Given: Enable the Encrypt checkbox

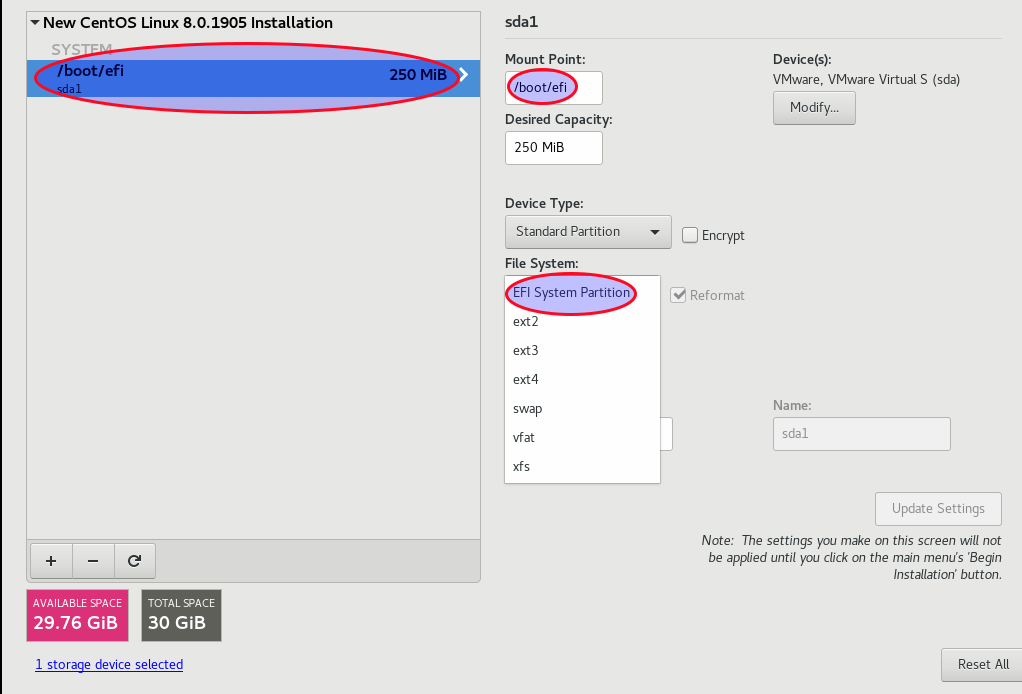Looking at the screenshot, I should (x=690, y=235).
